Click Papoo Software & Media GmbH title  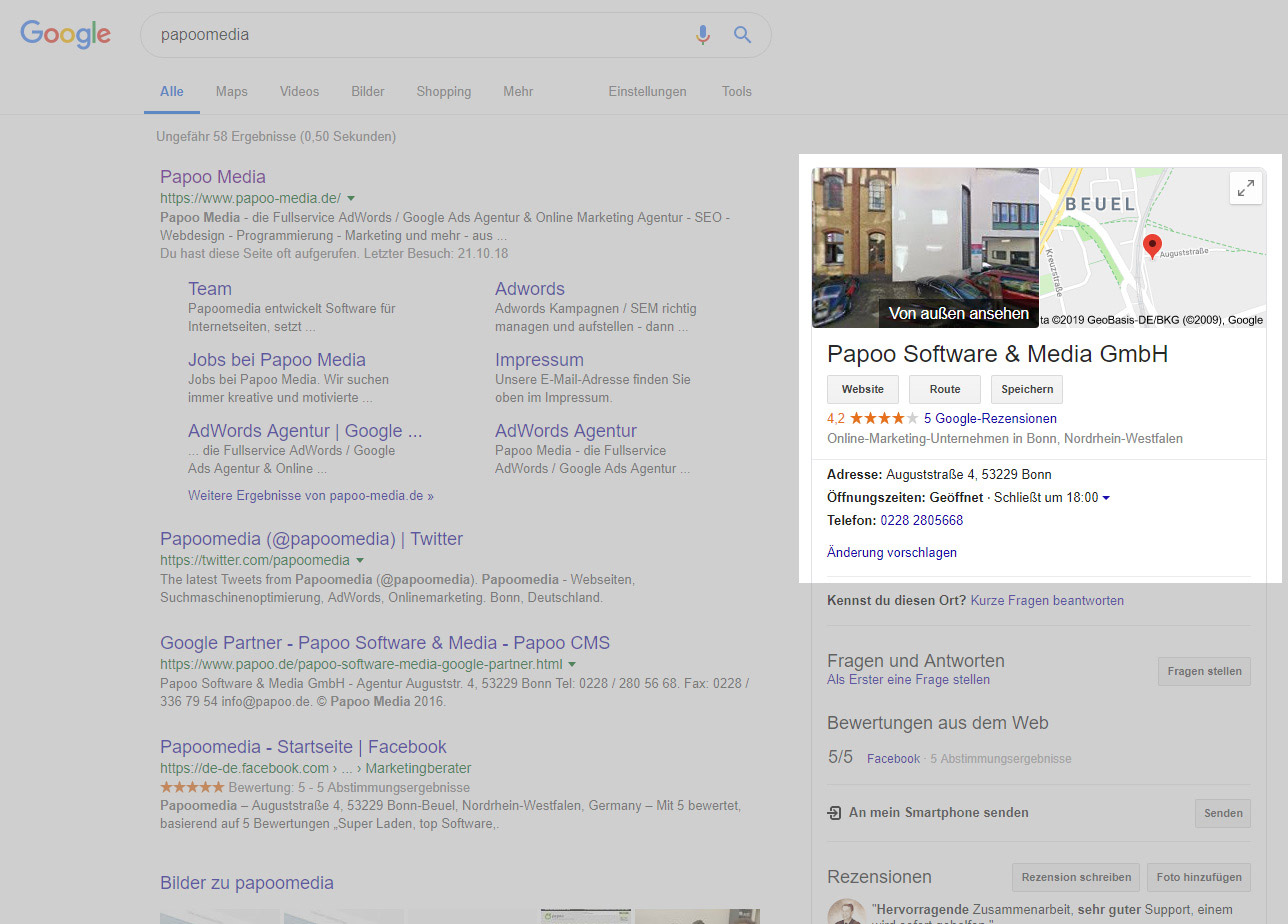pos(997,354)
